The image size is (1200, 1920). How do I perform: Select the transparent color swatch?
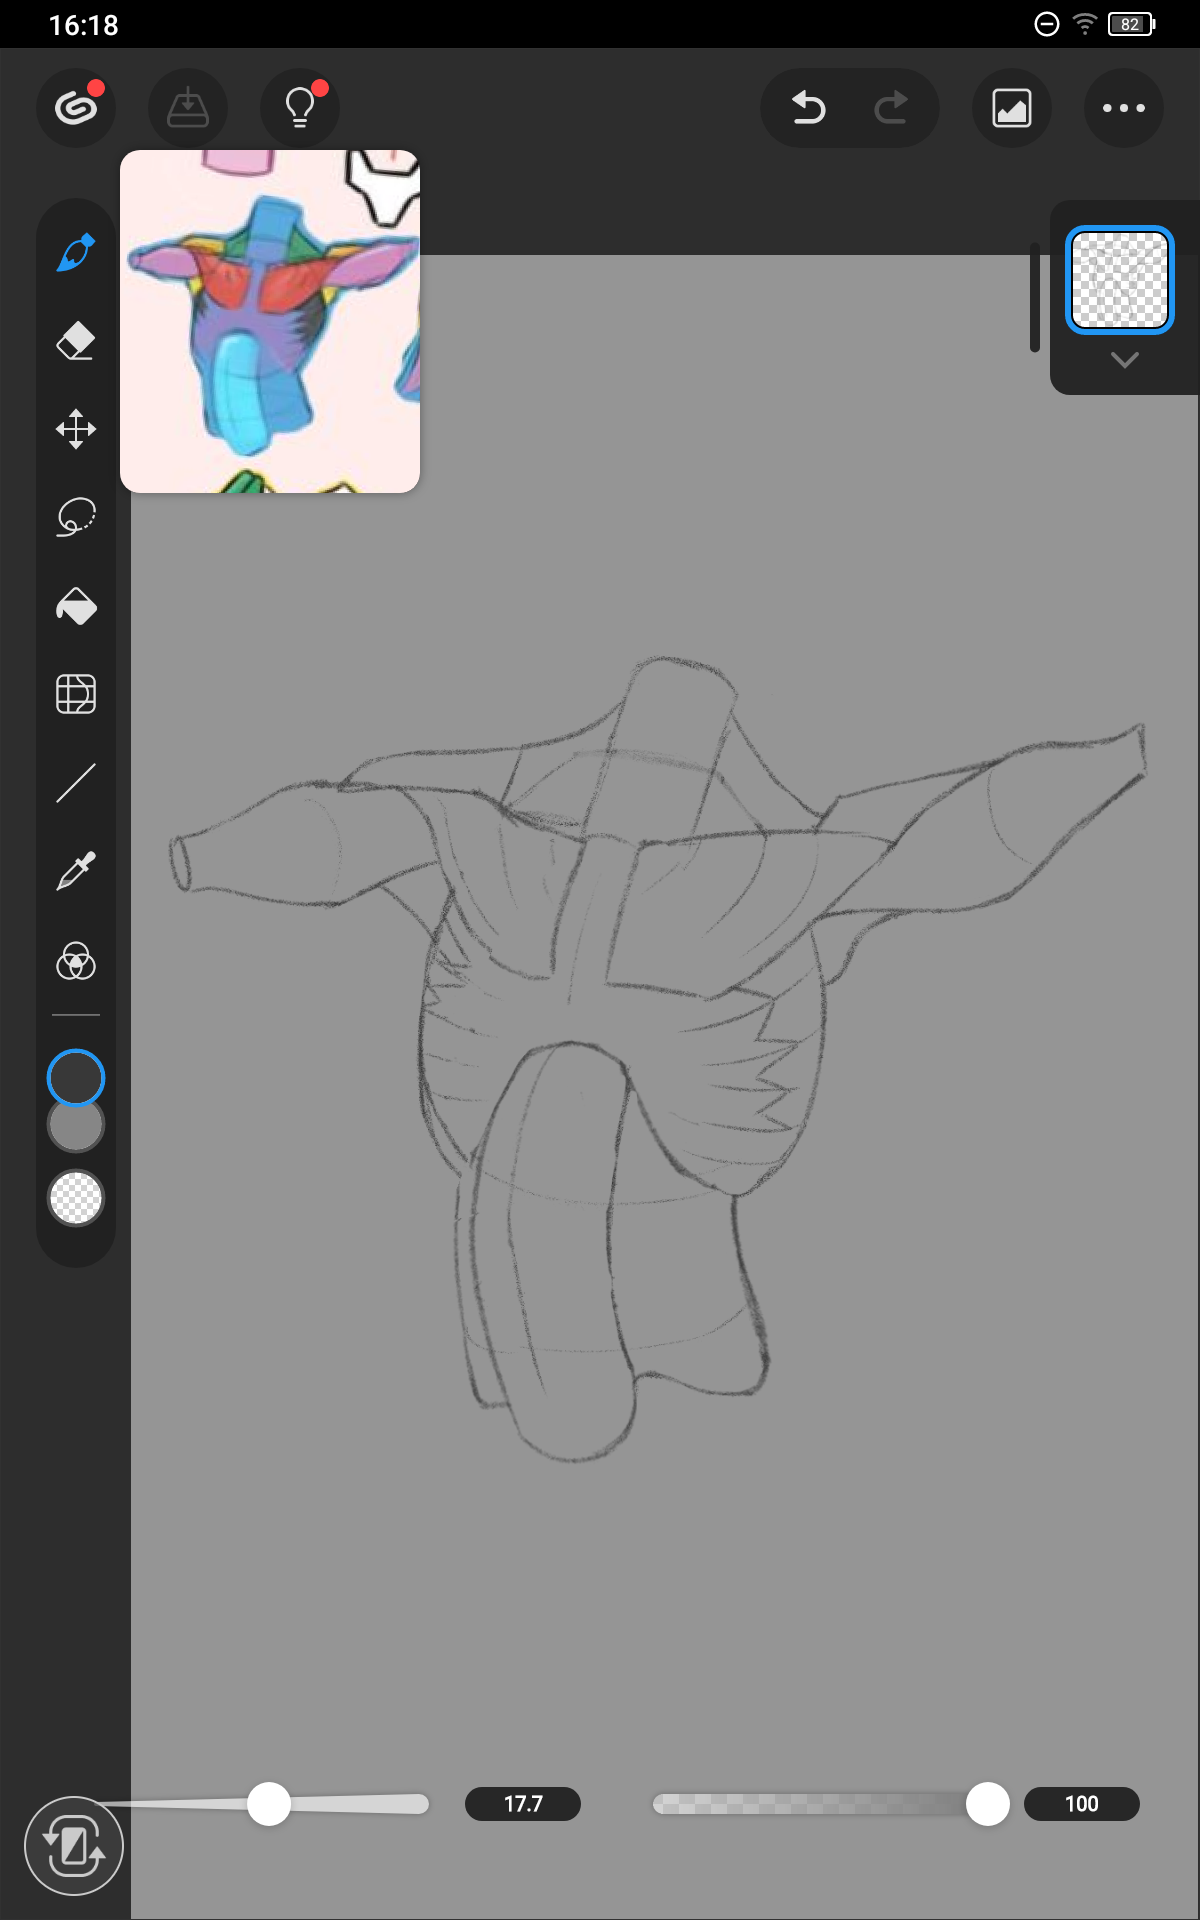[x=76, y=1198]
